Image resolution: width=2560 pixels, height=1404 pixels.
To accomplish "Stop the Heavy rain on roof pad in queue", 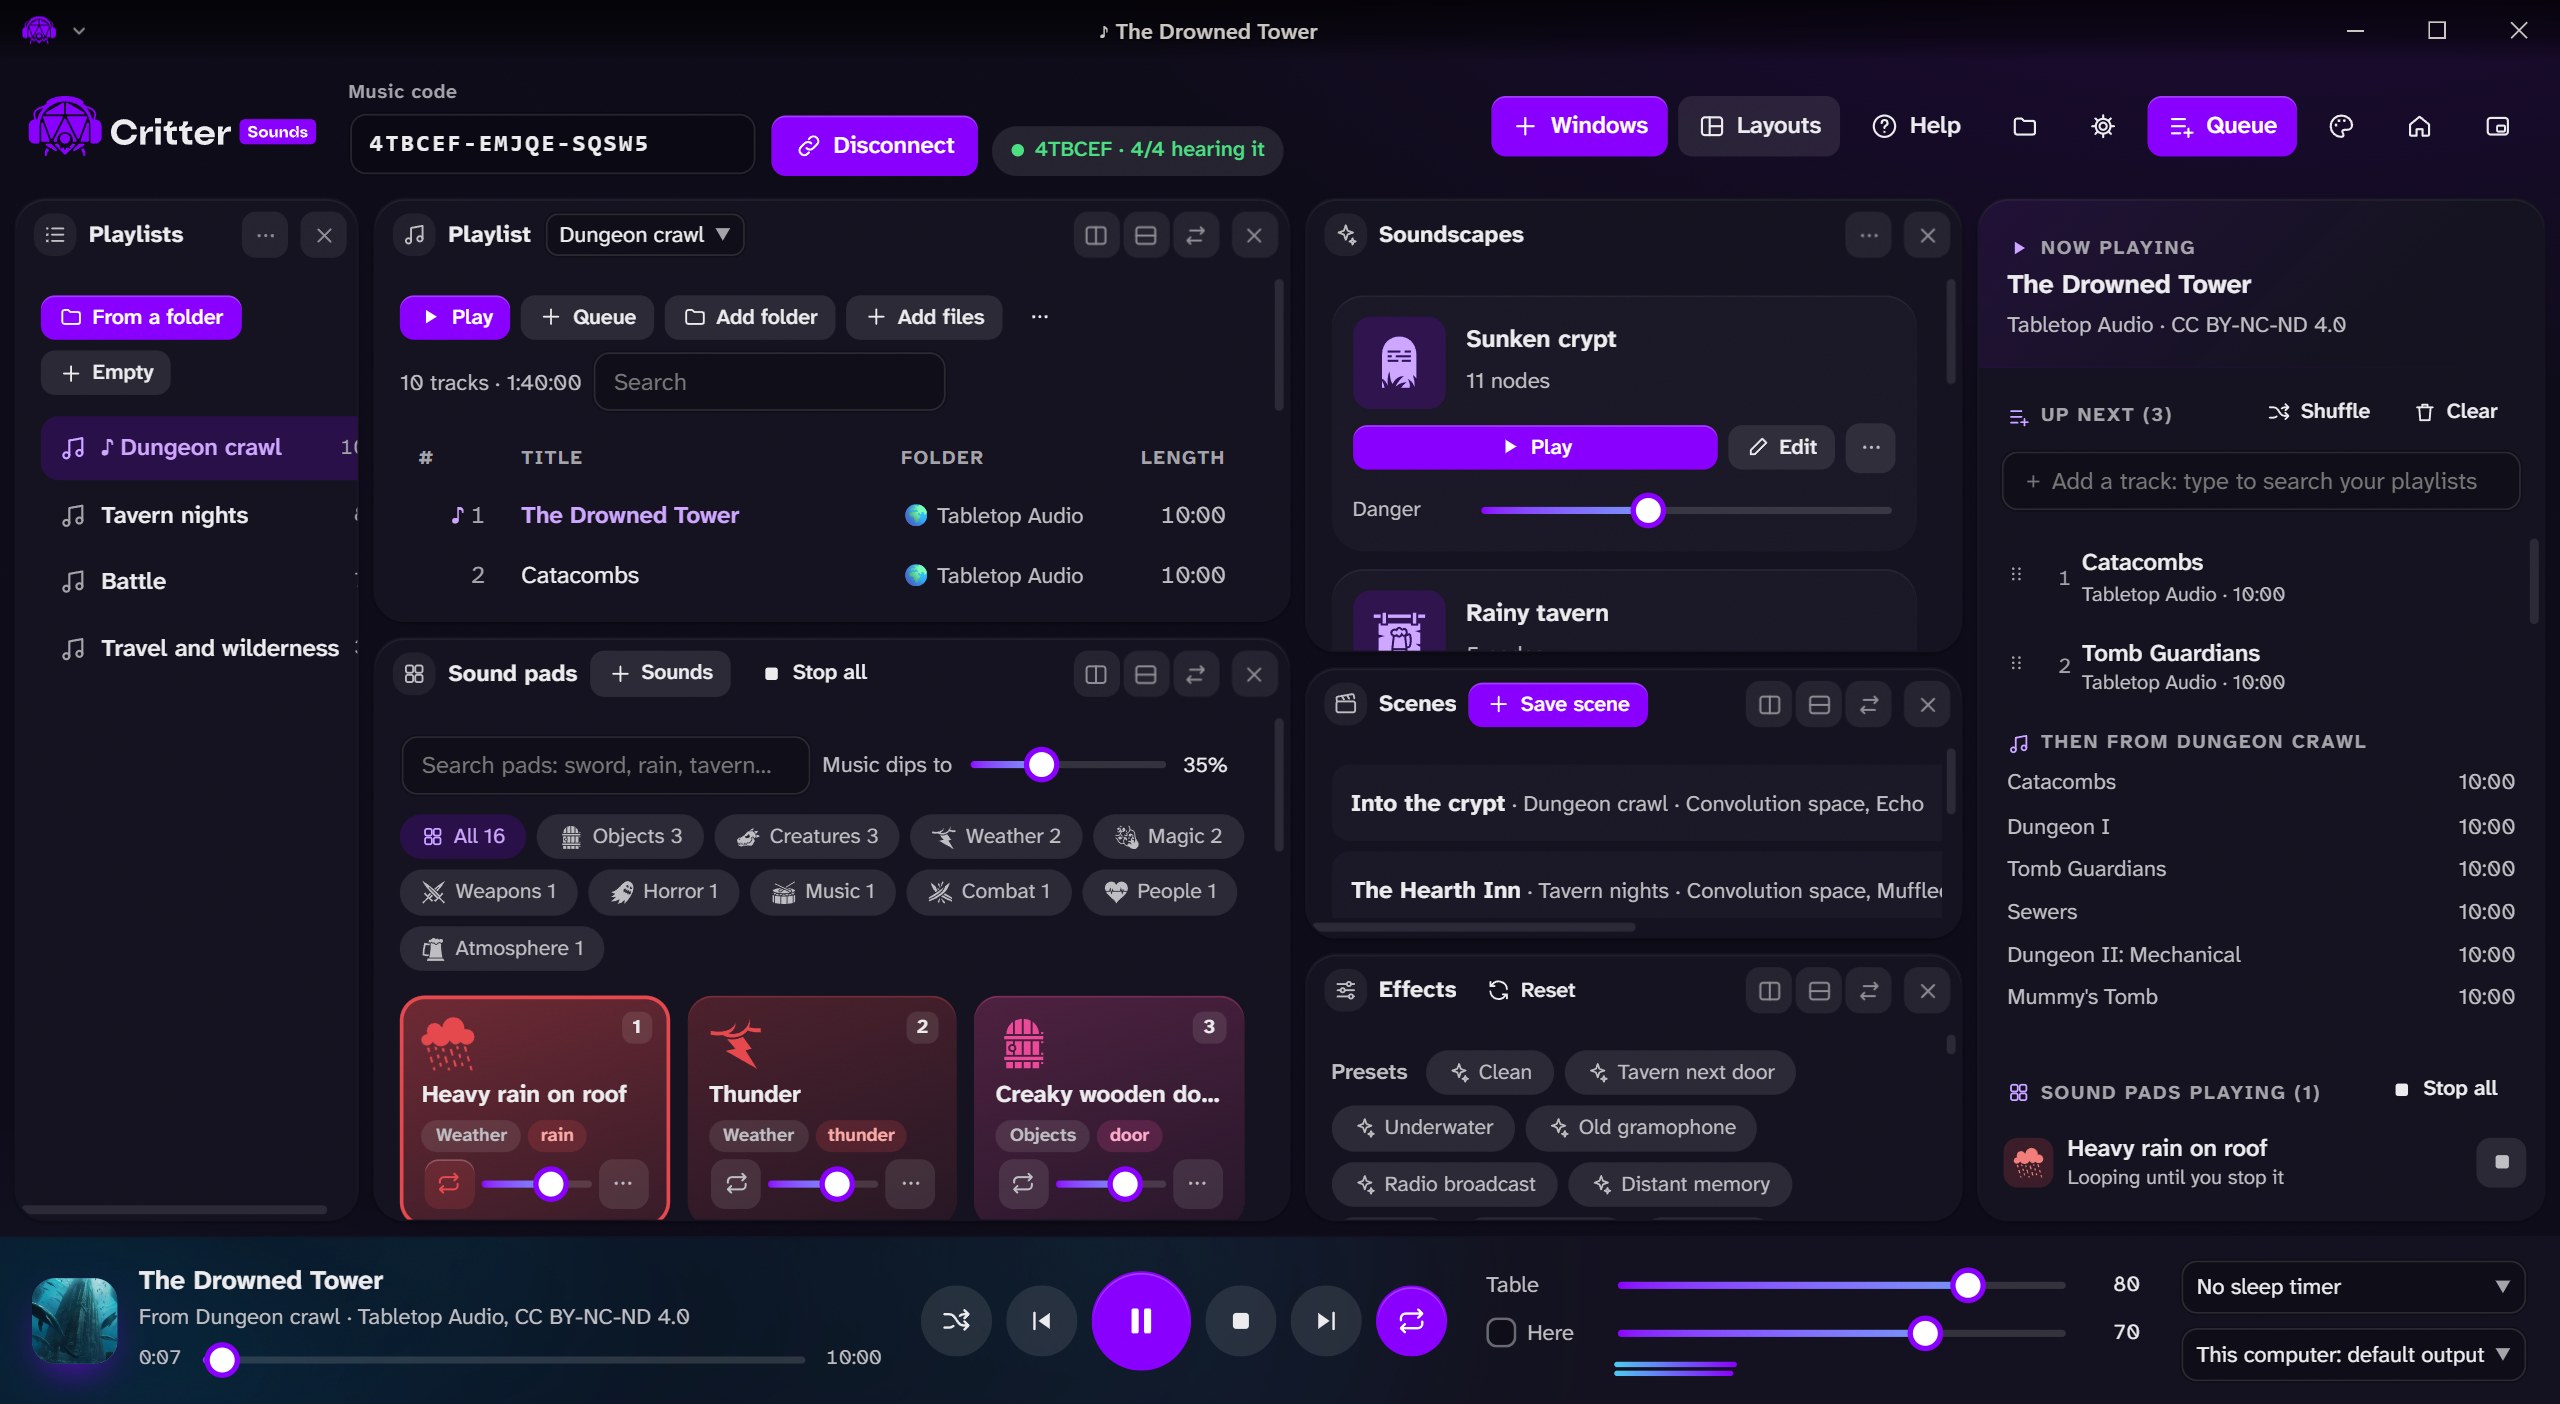I will 2501,1162.
